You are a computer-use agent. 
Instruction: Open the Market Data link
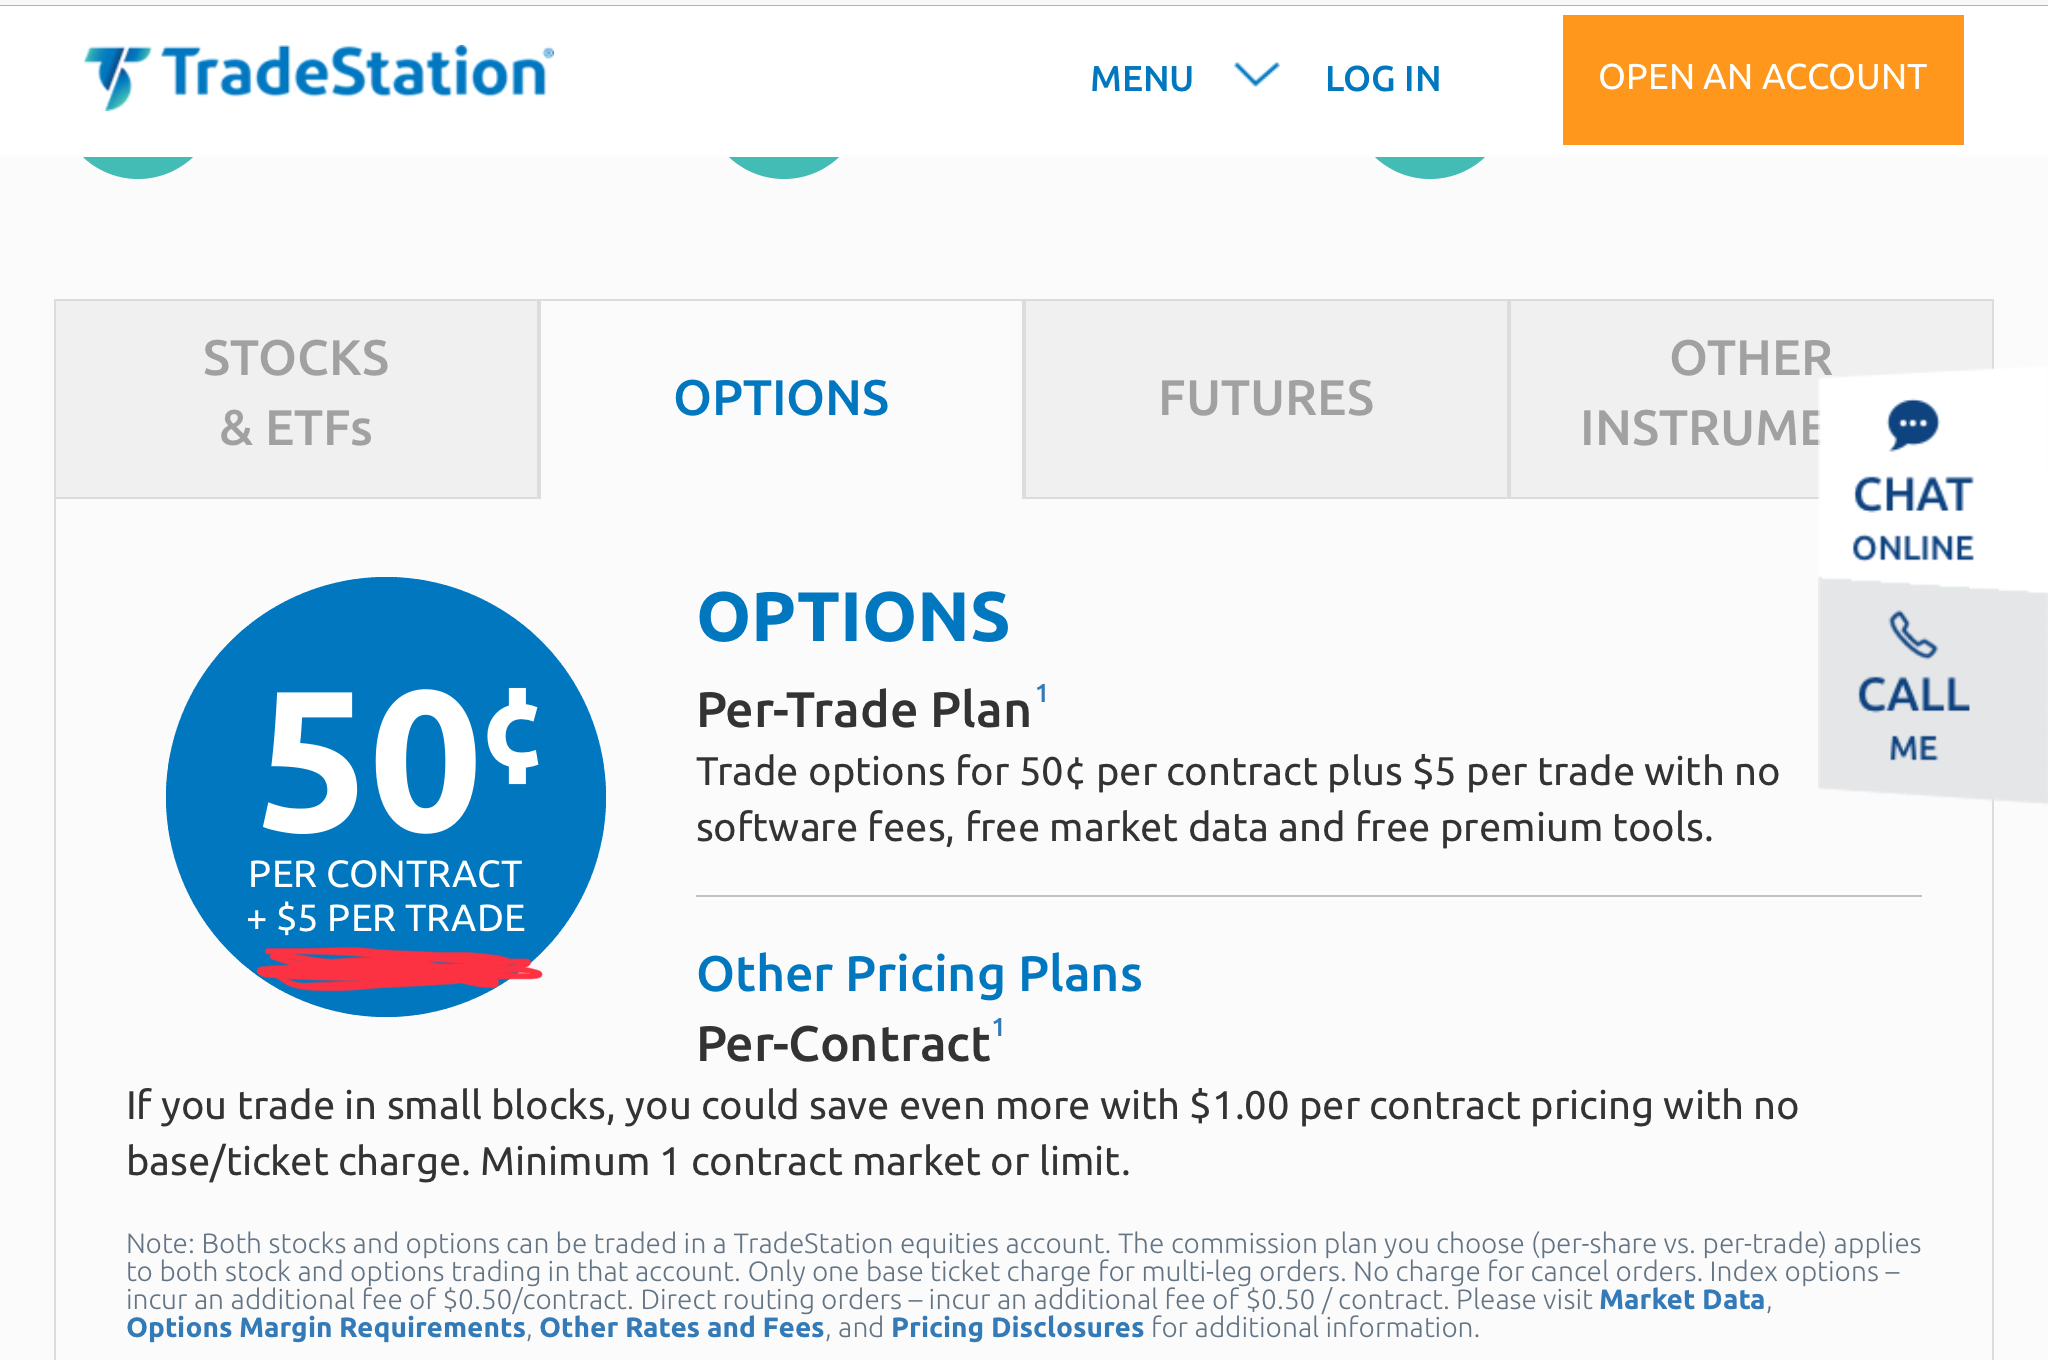click(1682, 1300)
